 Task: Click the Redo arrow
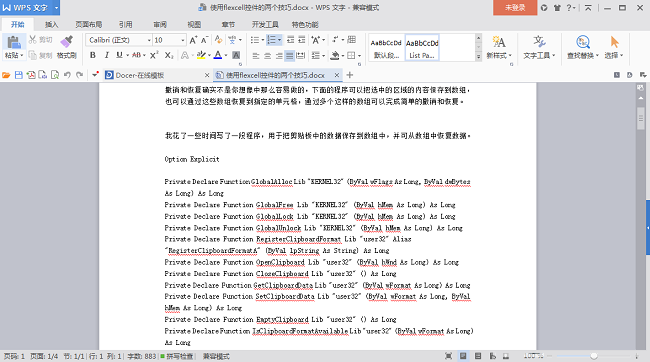point(79,75)
